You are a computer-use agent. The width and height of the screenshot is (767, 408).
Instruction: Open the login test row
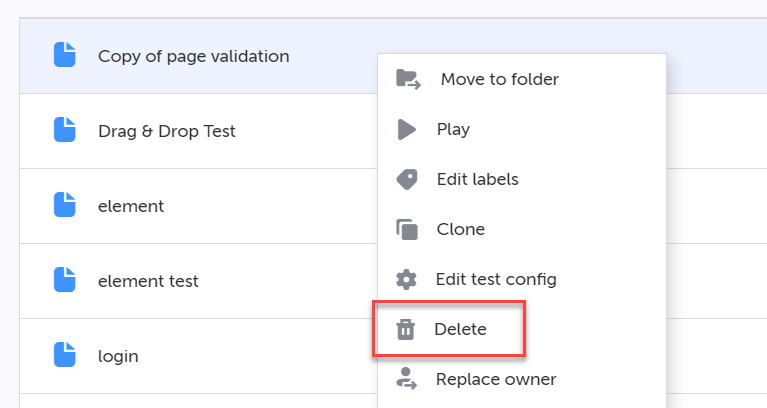118,357
